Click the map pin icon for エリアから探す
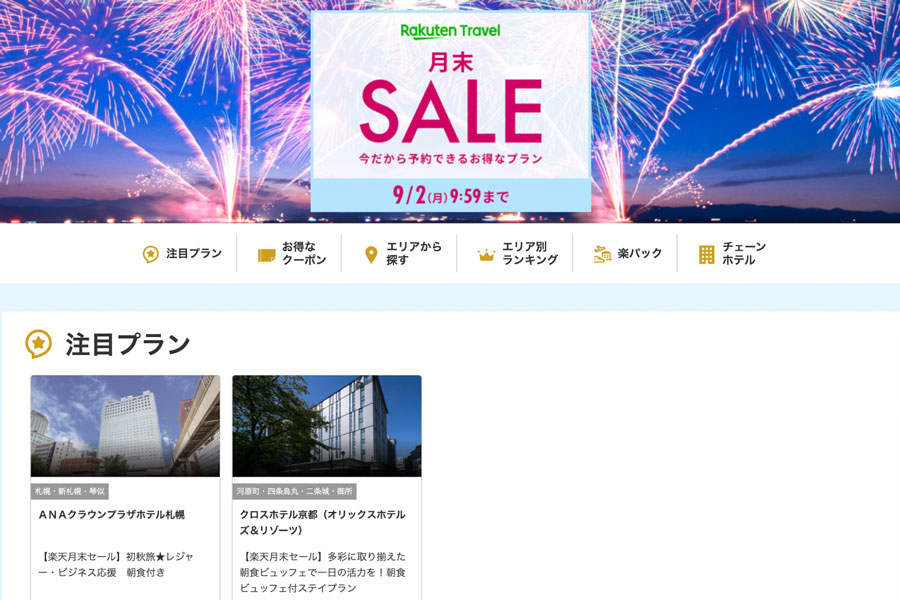This screenshot has width=900, height=600. 371,254
